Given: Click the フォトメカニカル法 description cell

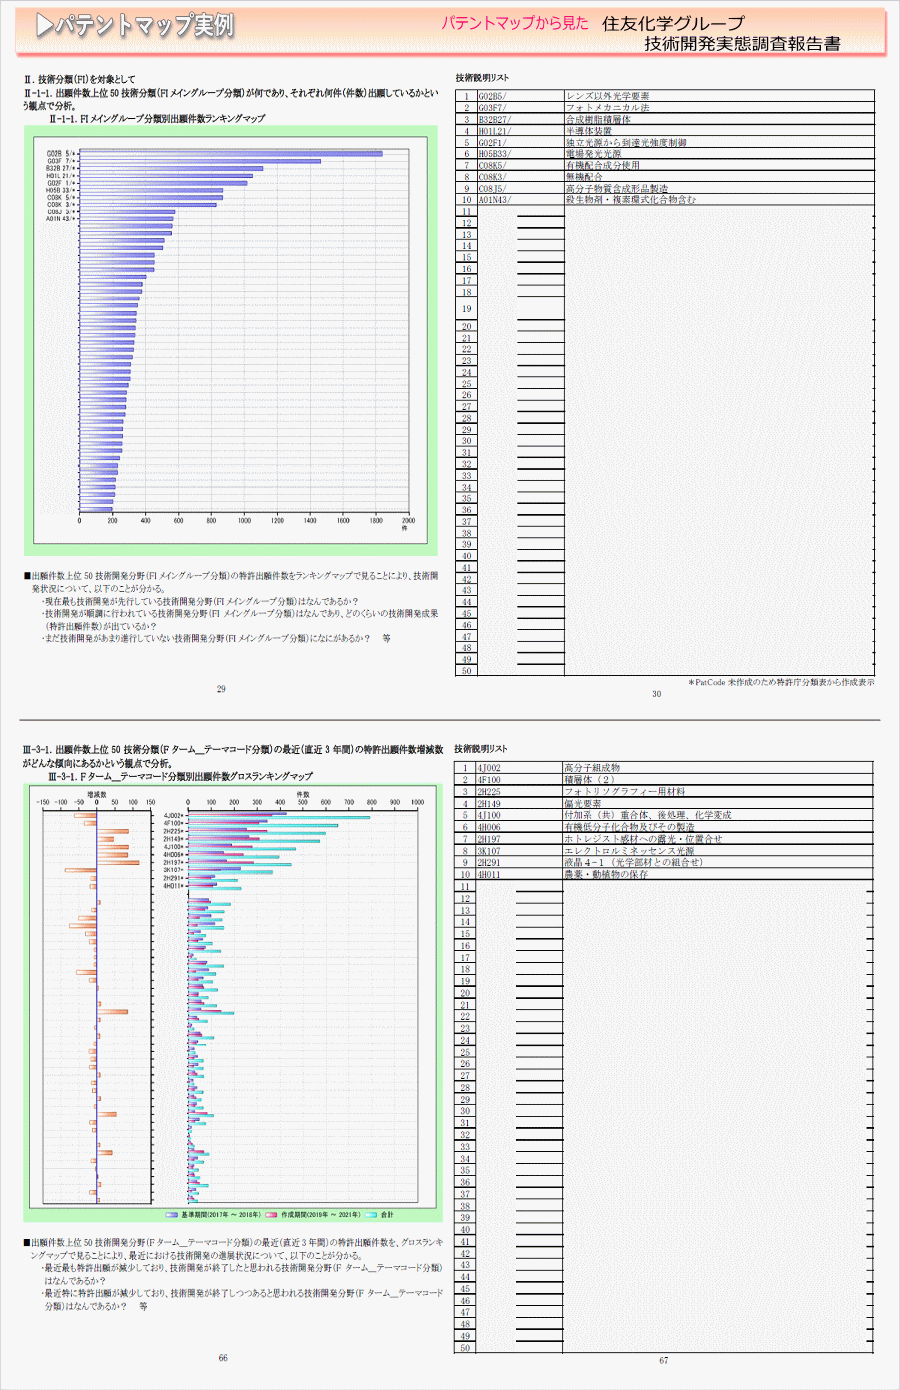Looking at the screenshot, I should 719,108.
